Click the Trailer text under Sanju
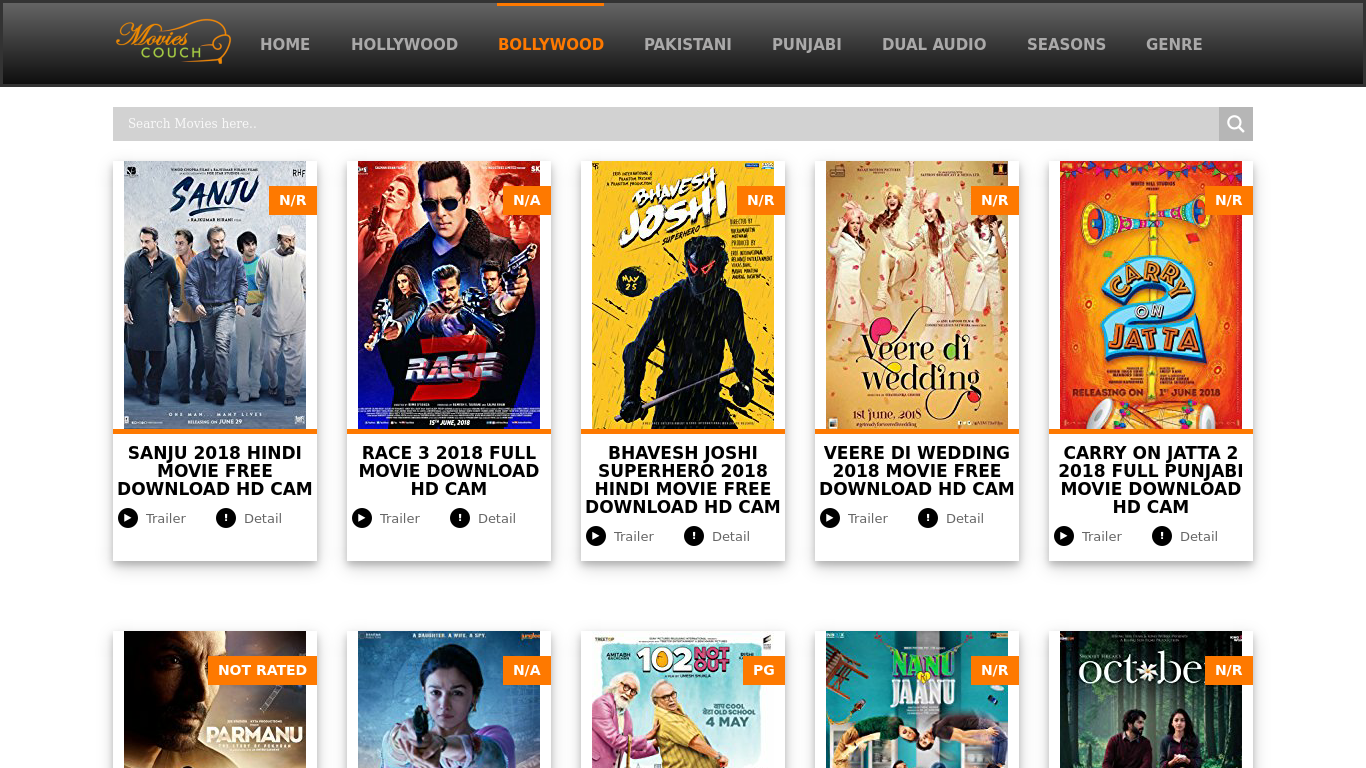Screen dimensions: 1366x768 tap(166, 518)
